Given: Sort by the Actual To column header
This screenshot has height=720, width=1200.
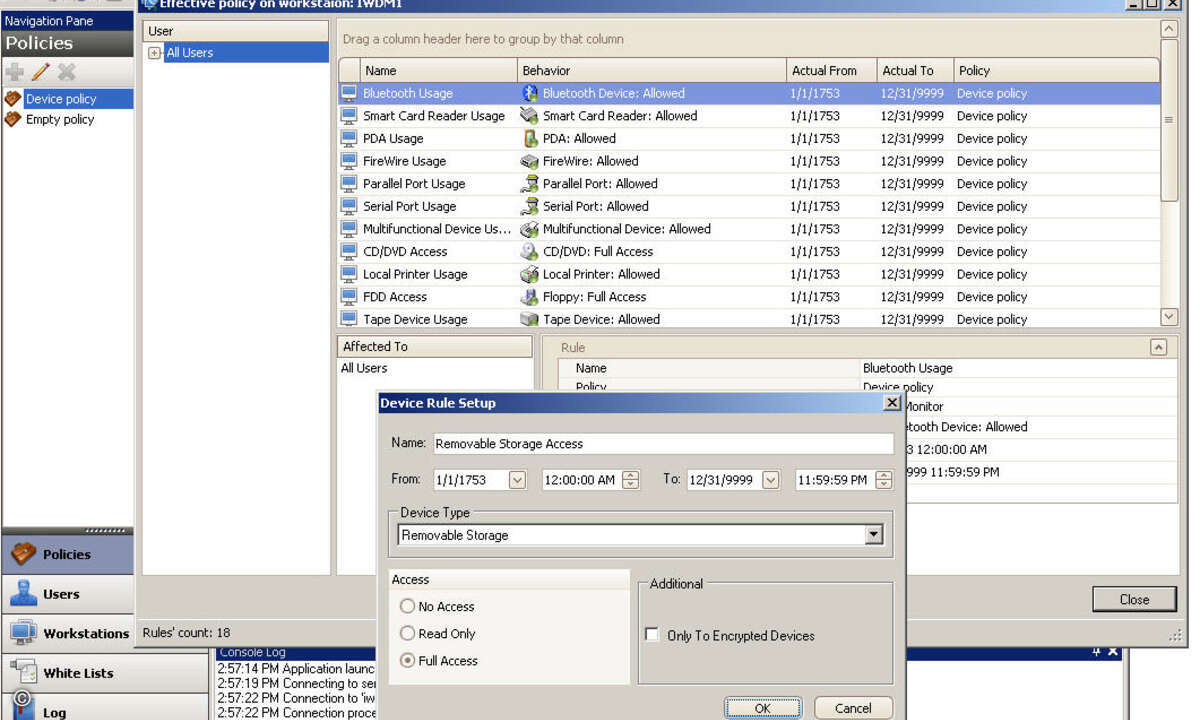Looking at the screenshot, I should 914,70.
